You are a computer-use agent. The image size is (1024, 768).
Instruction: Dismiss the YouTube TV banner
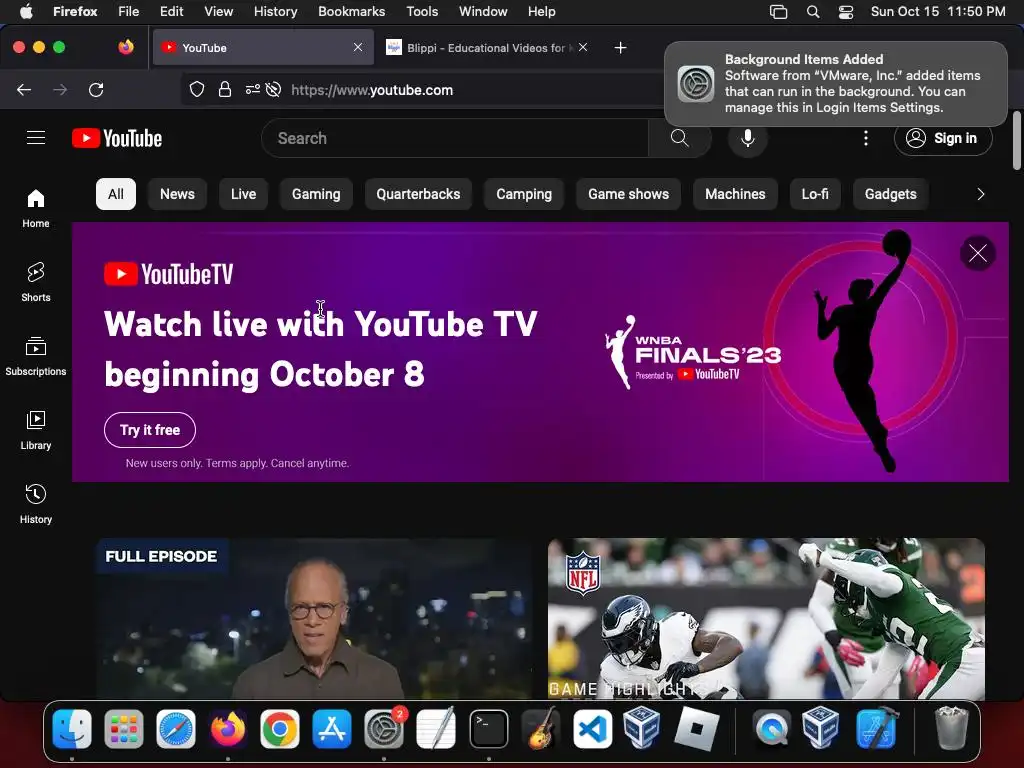point(978,253)
